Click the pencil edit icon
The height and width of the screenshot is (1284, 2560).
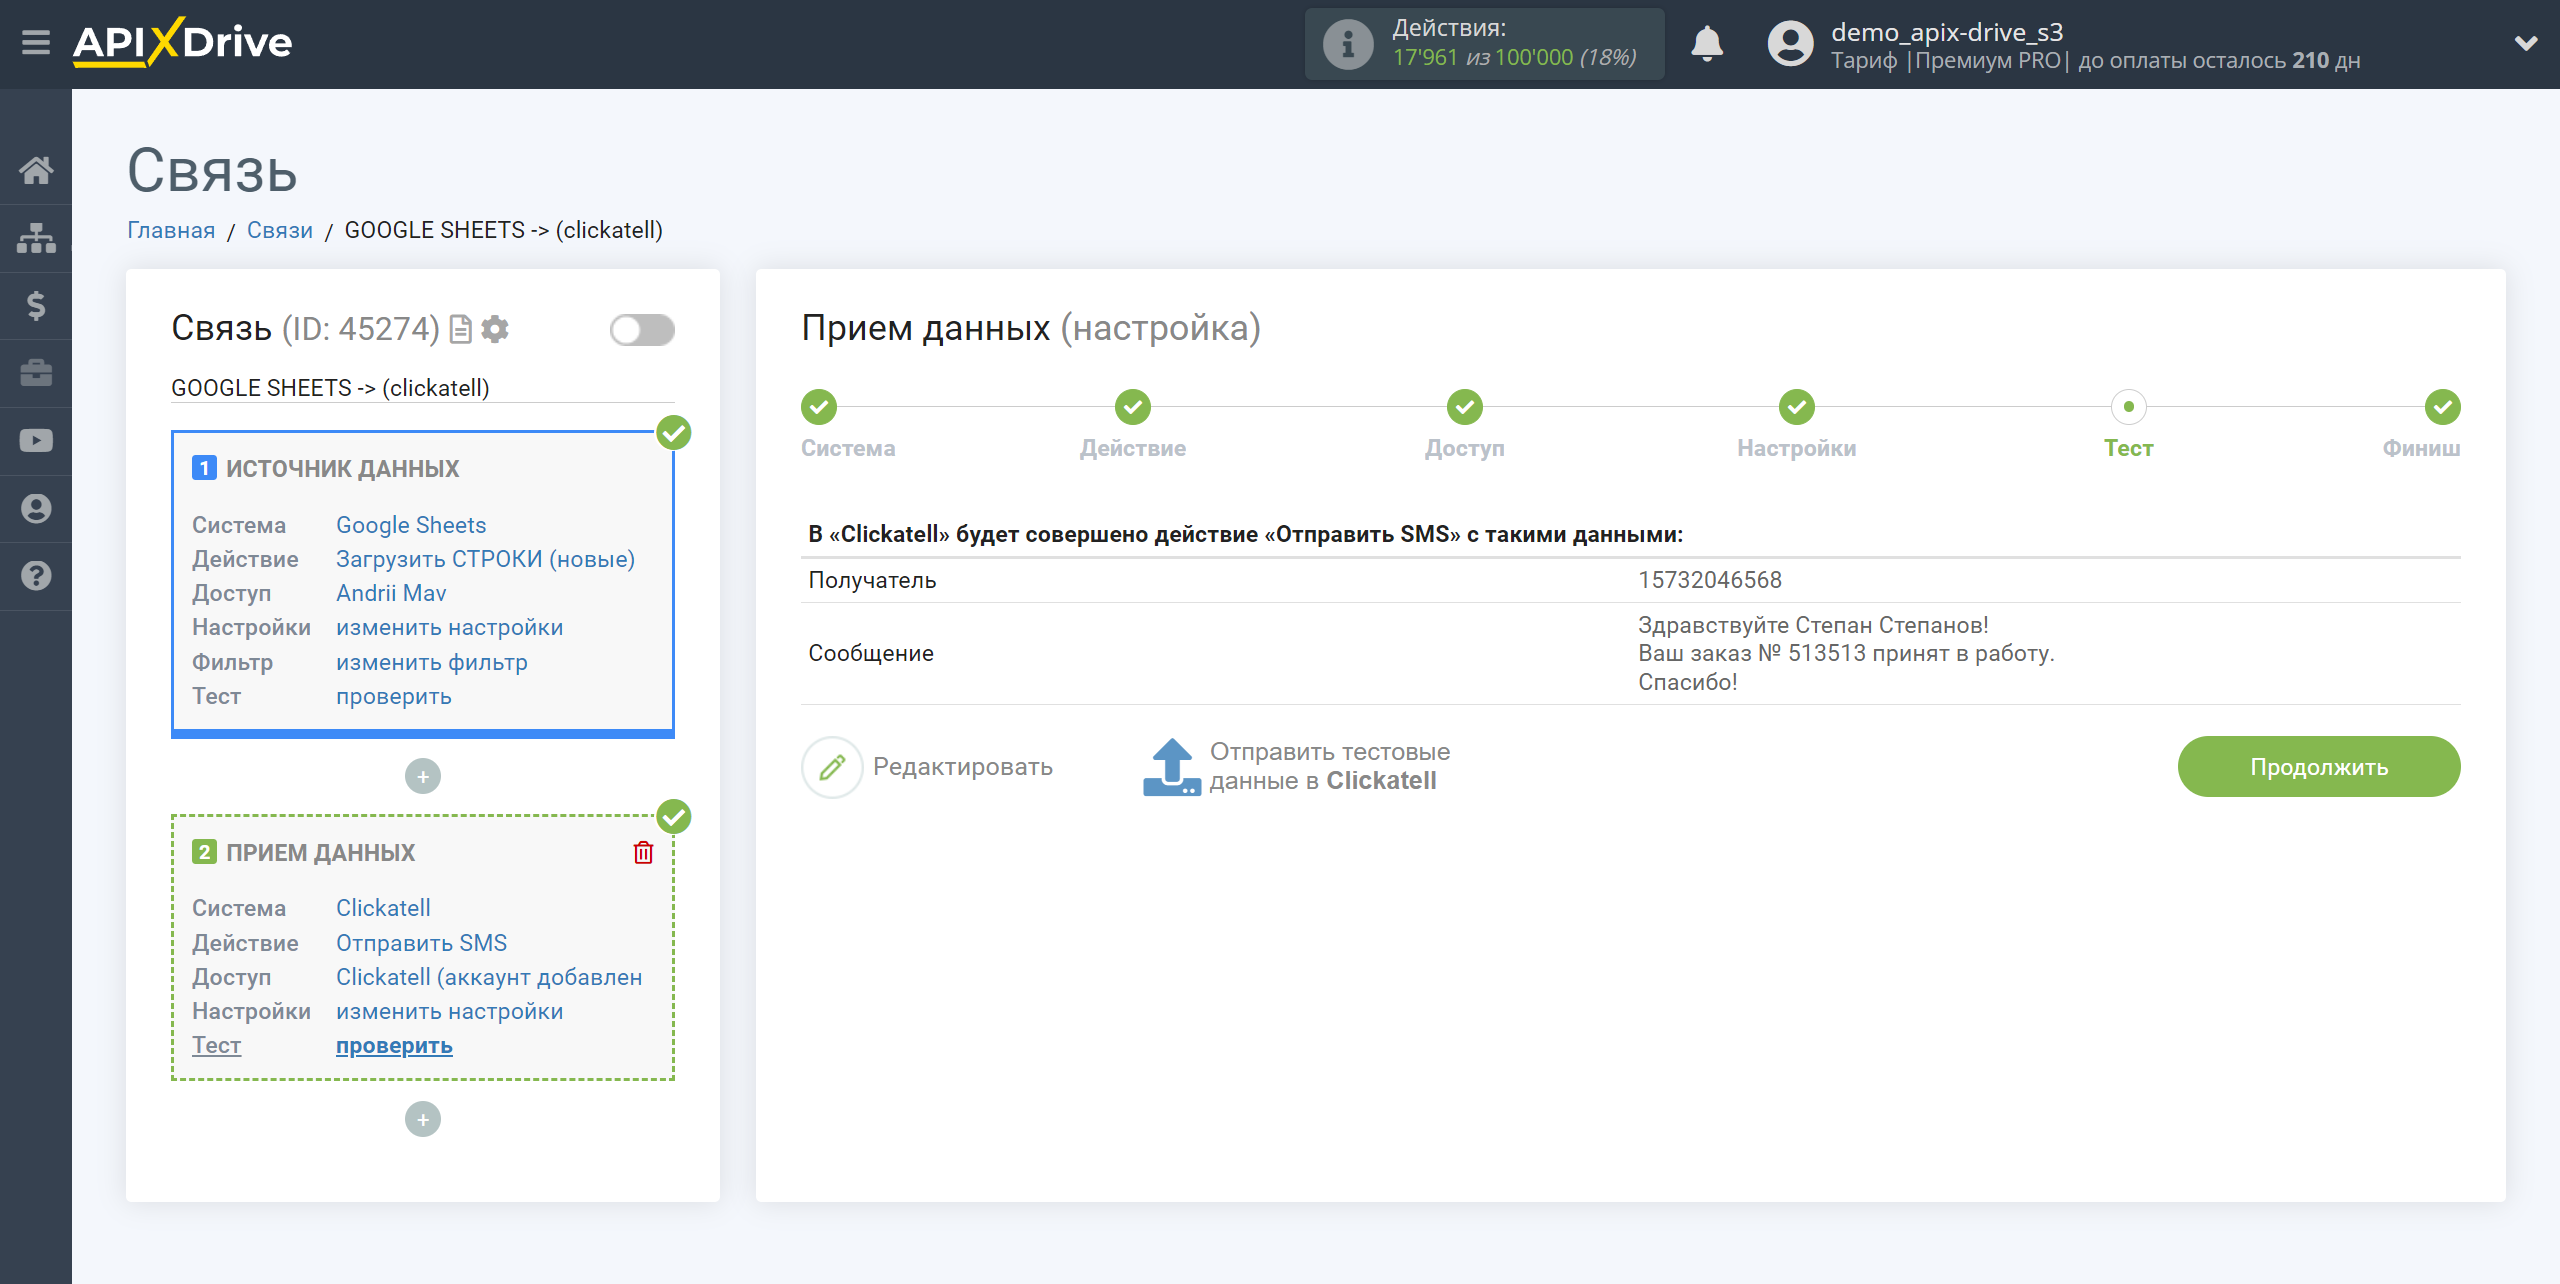(832, 767)
